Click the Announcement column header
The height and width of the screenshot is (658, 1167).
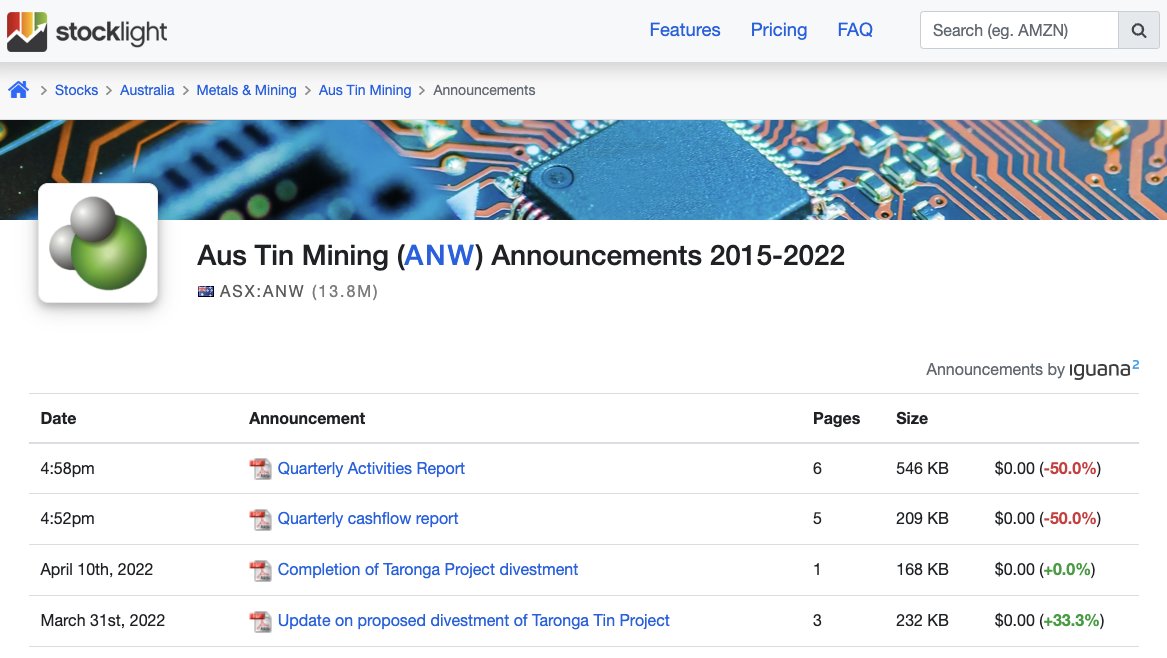click(x=307, y=418)
